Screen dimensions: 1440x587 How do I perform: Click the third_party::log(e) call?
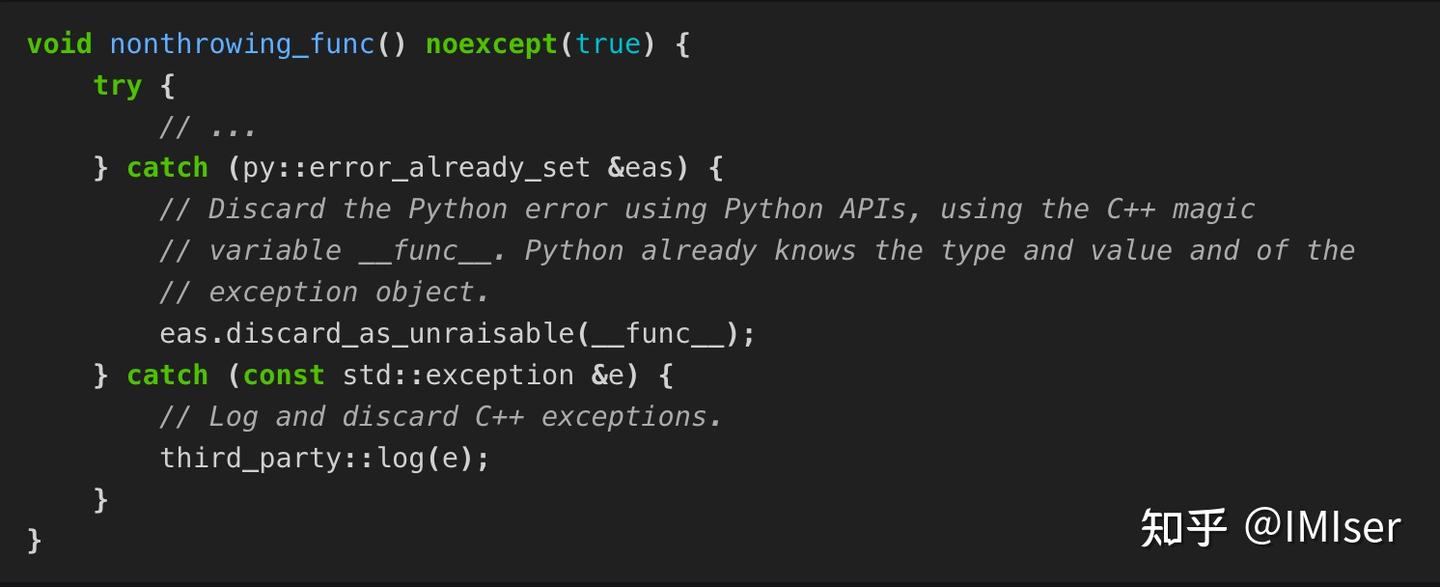(x=325, y=459)
